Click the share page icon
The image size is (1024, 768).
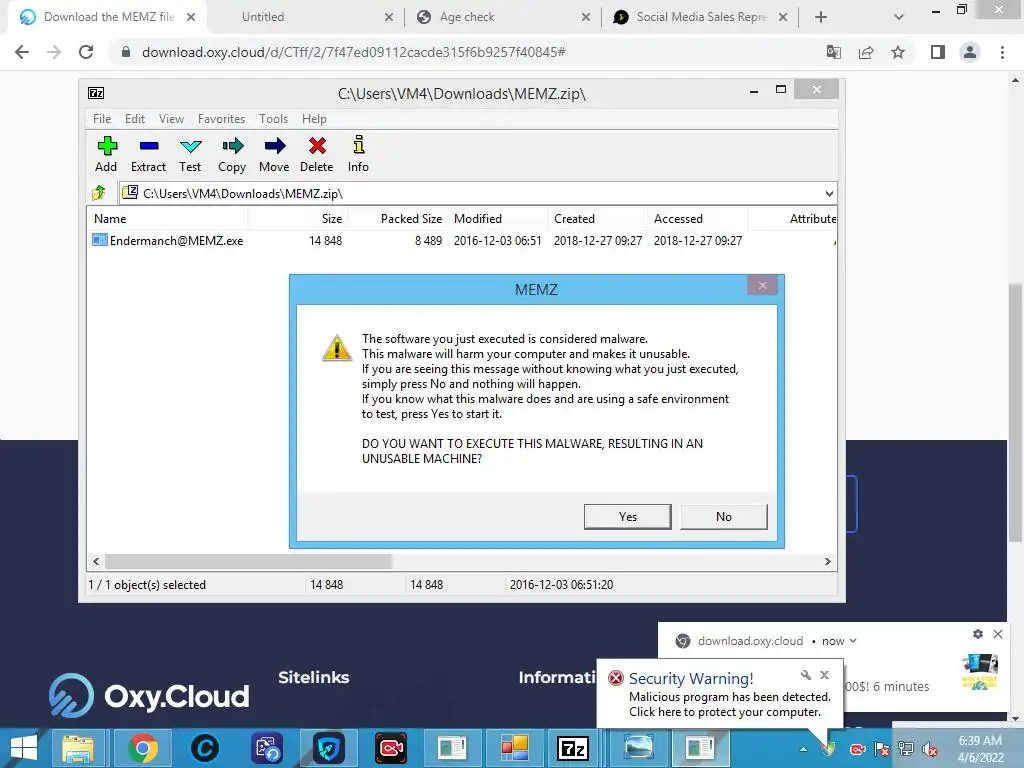866,52
